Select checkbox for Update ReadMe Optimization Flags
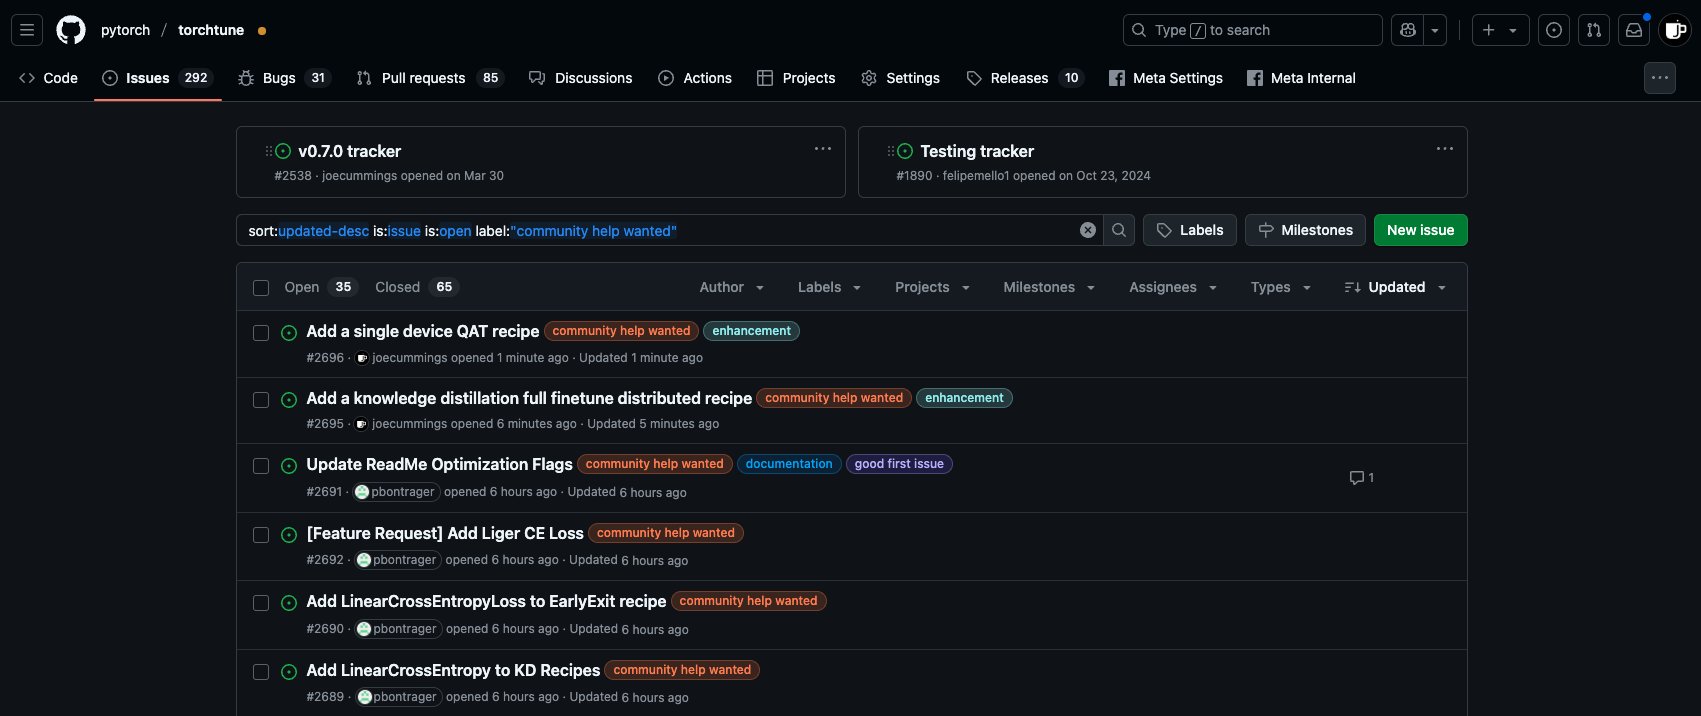Image resolution: width=1701 pixels, height=716 pixels. point(261,466)
